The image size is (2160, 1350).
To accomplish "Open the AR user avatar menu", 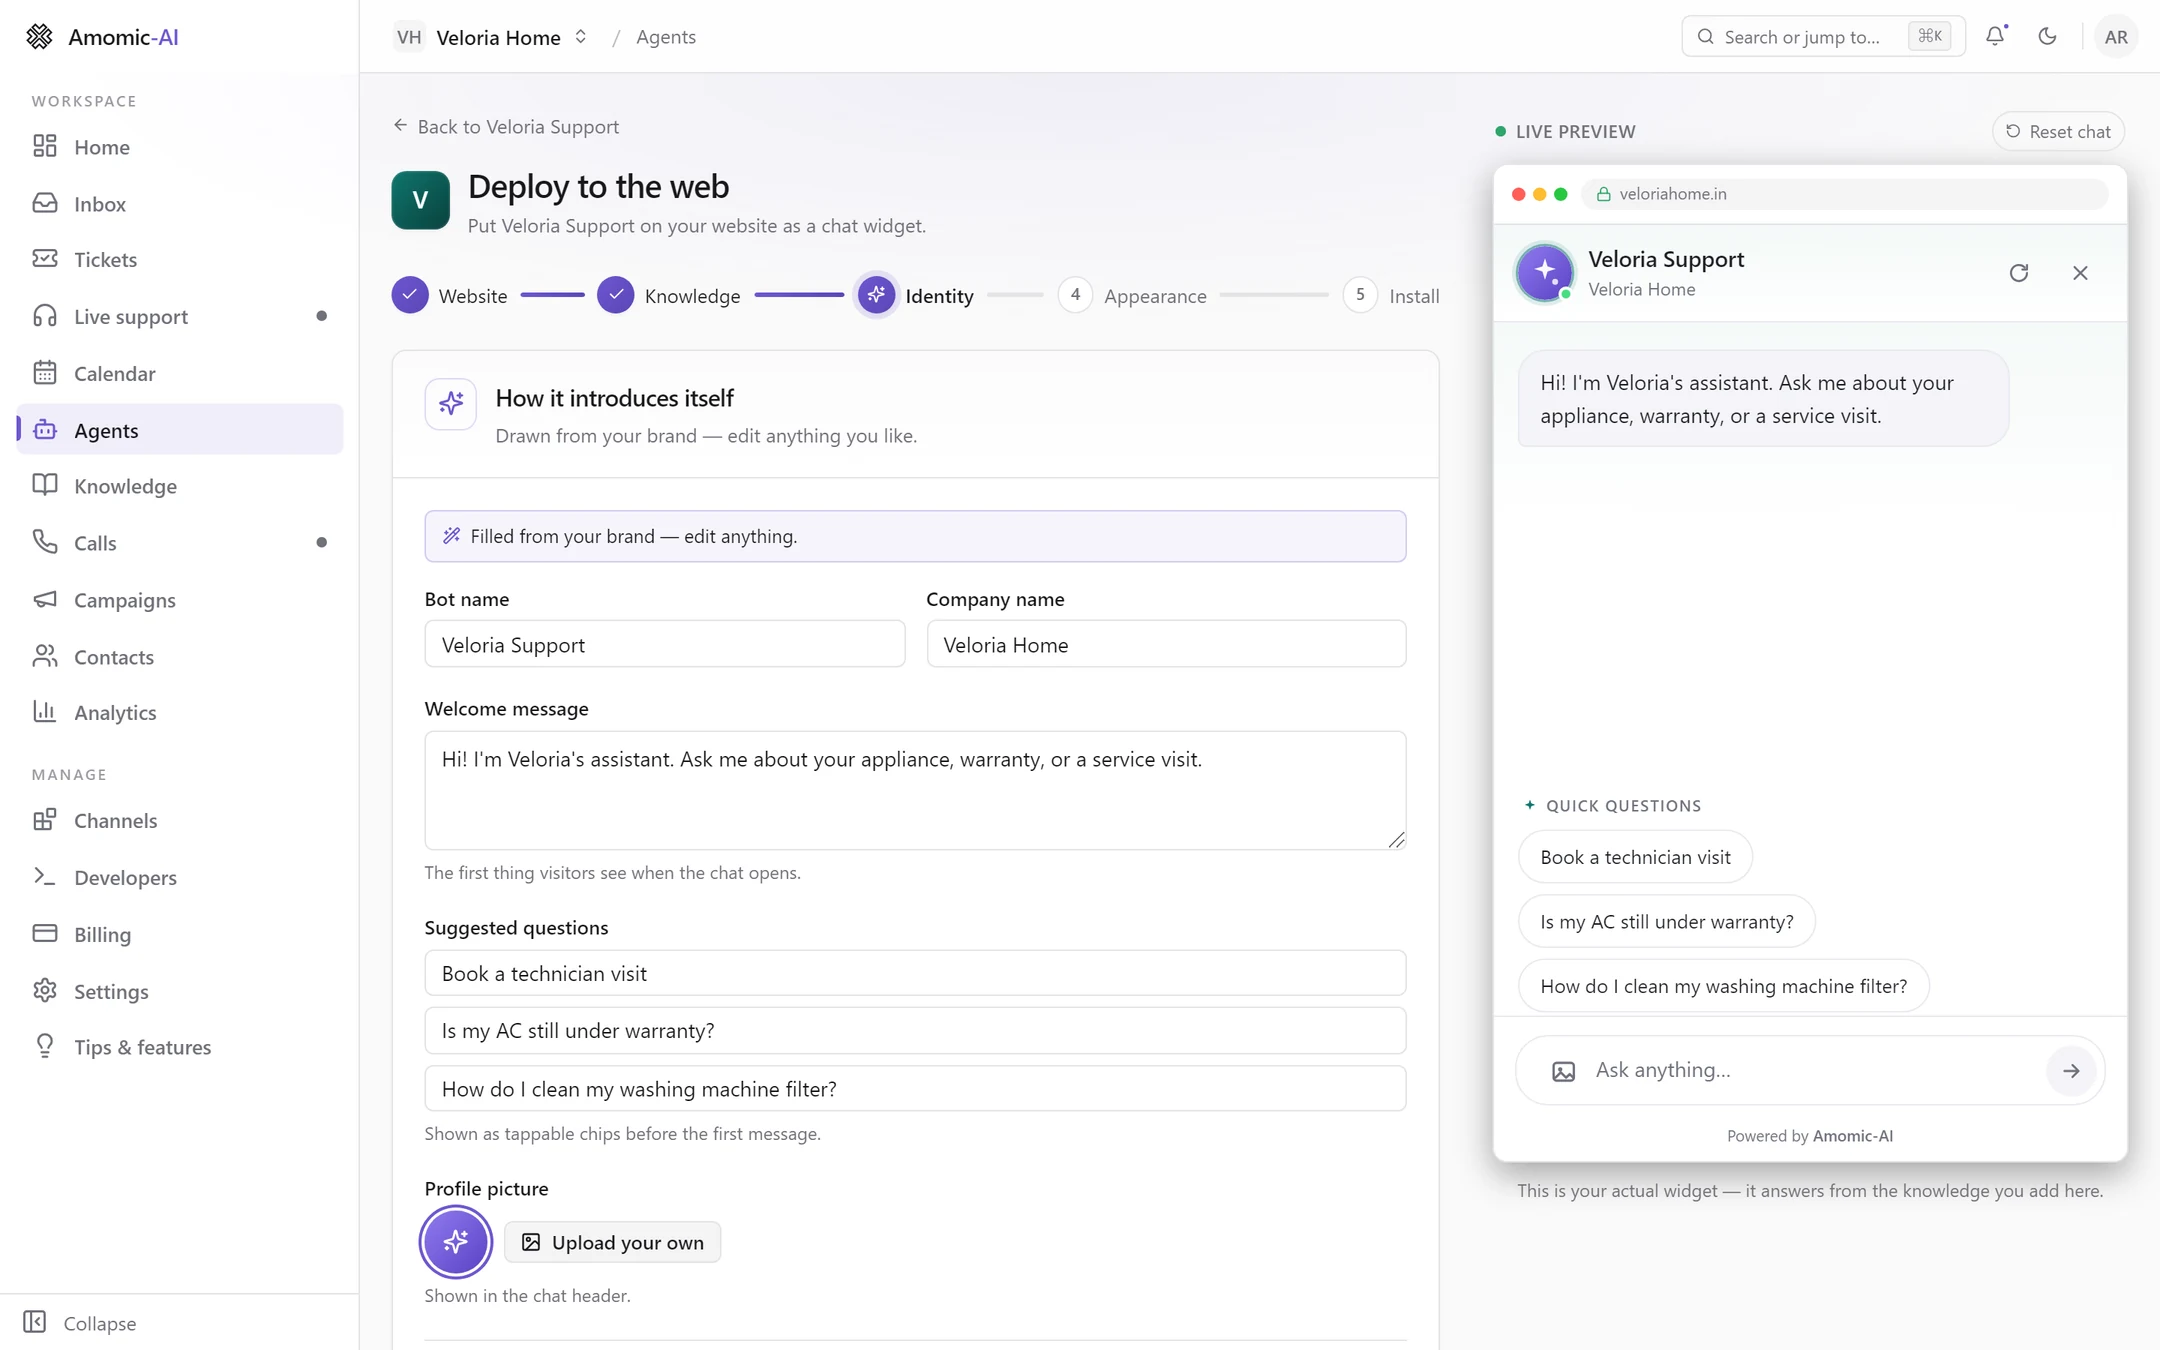I will click(x=2115, y=37).
